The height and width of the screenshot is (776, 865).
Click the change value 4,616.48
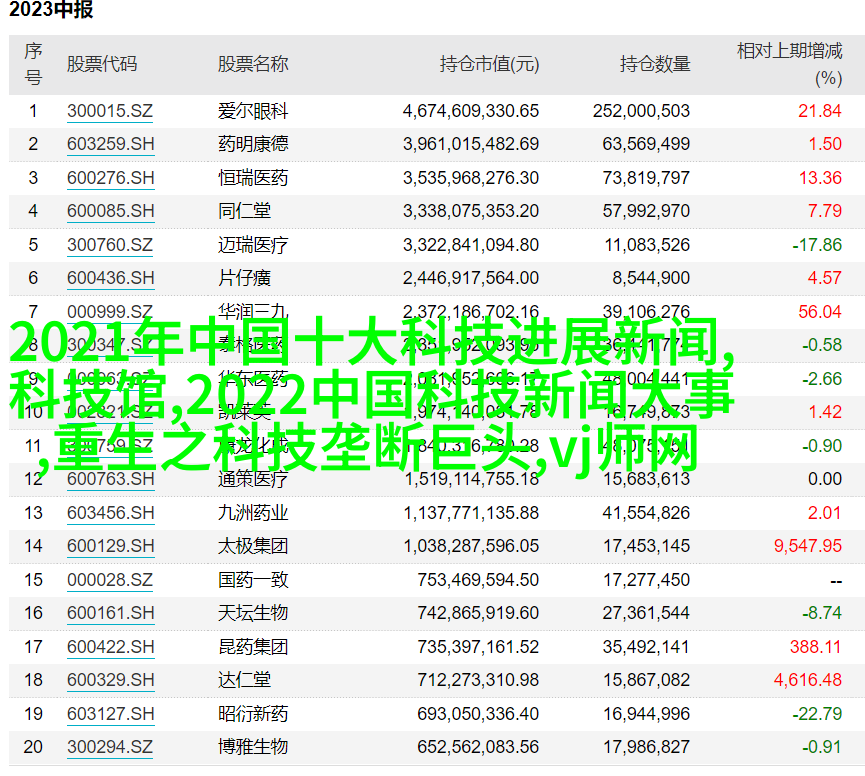click(x=808, y=679)
